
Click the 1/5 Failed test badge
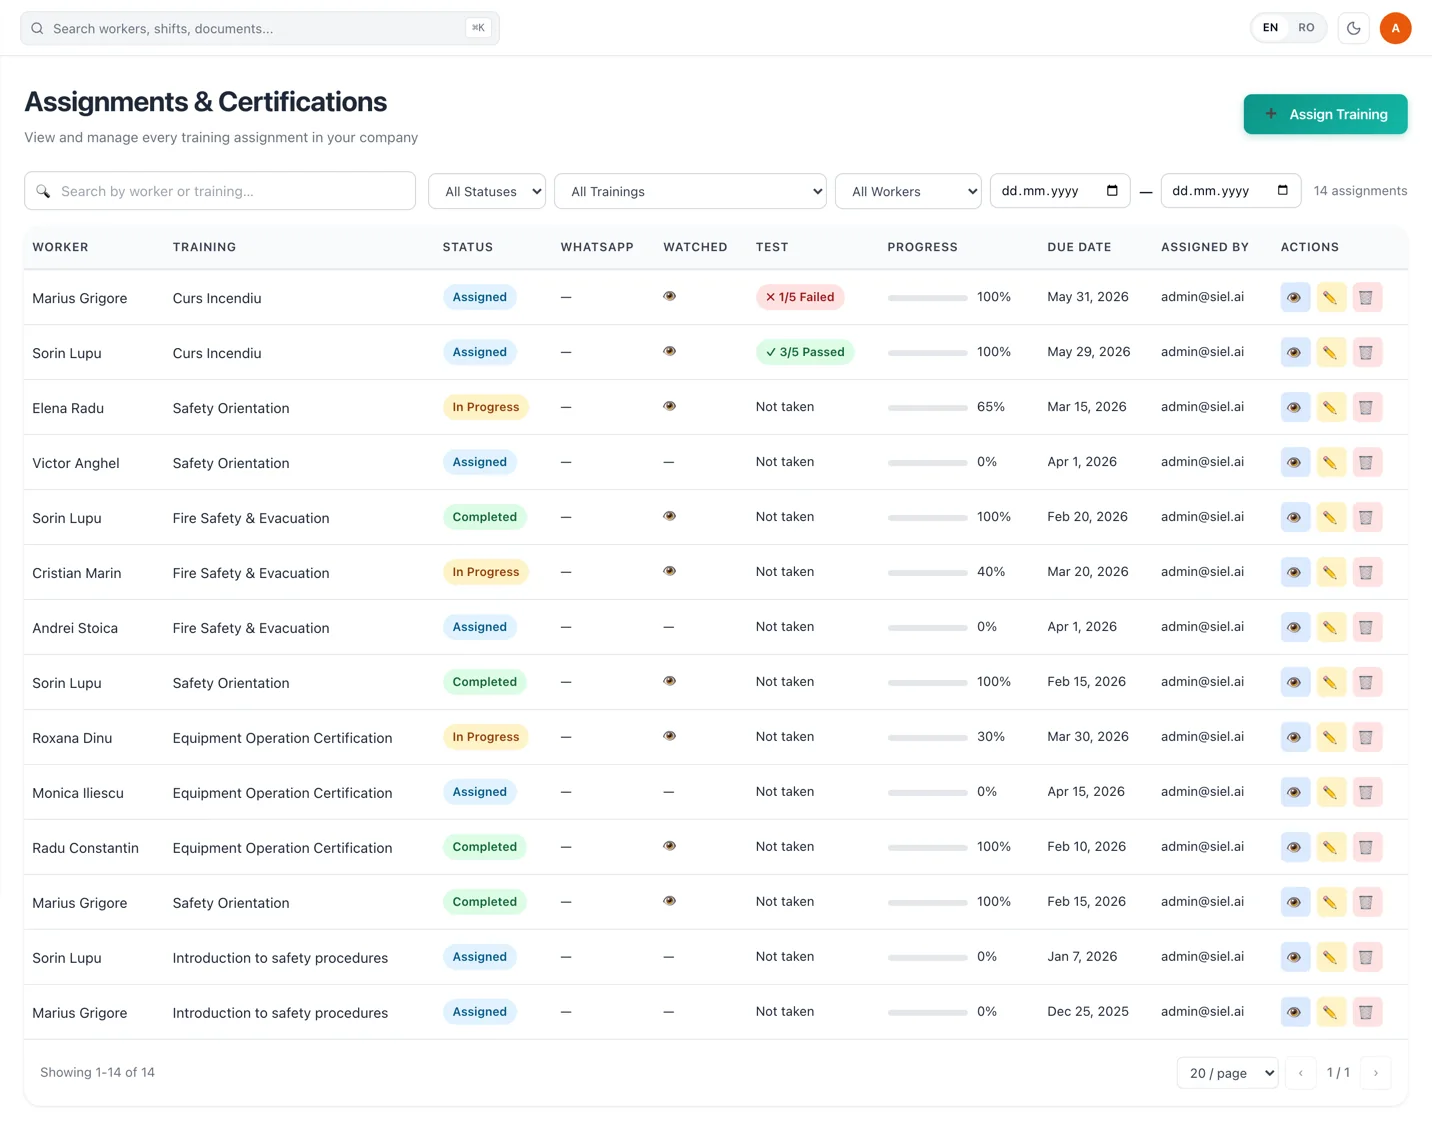pyautogui.click(x=800, y=297)
